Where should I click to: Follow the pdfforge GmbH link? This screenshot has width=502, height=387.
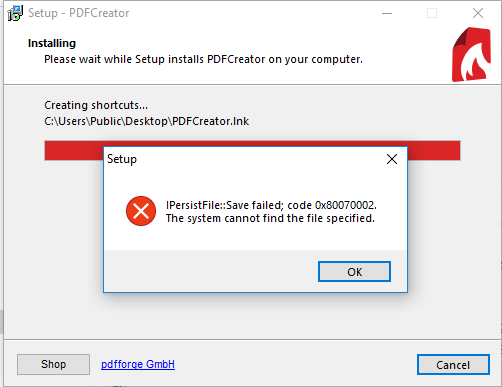pos(138,364)
